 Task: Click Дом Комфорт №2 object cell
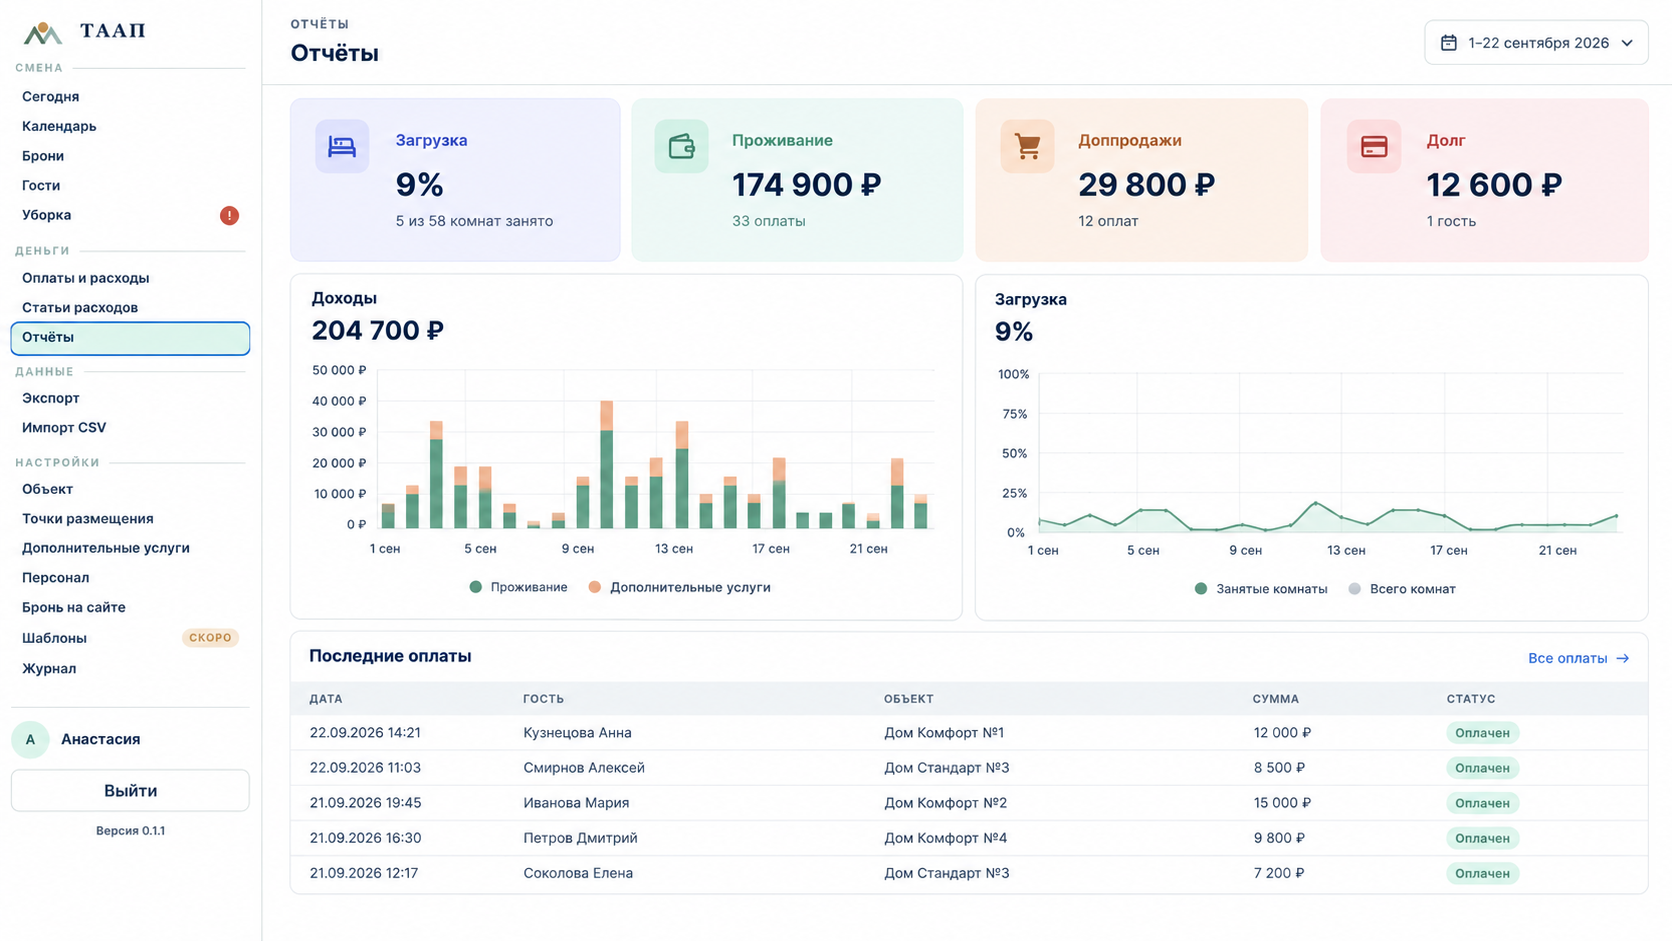tap(945, 803)
